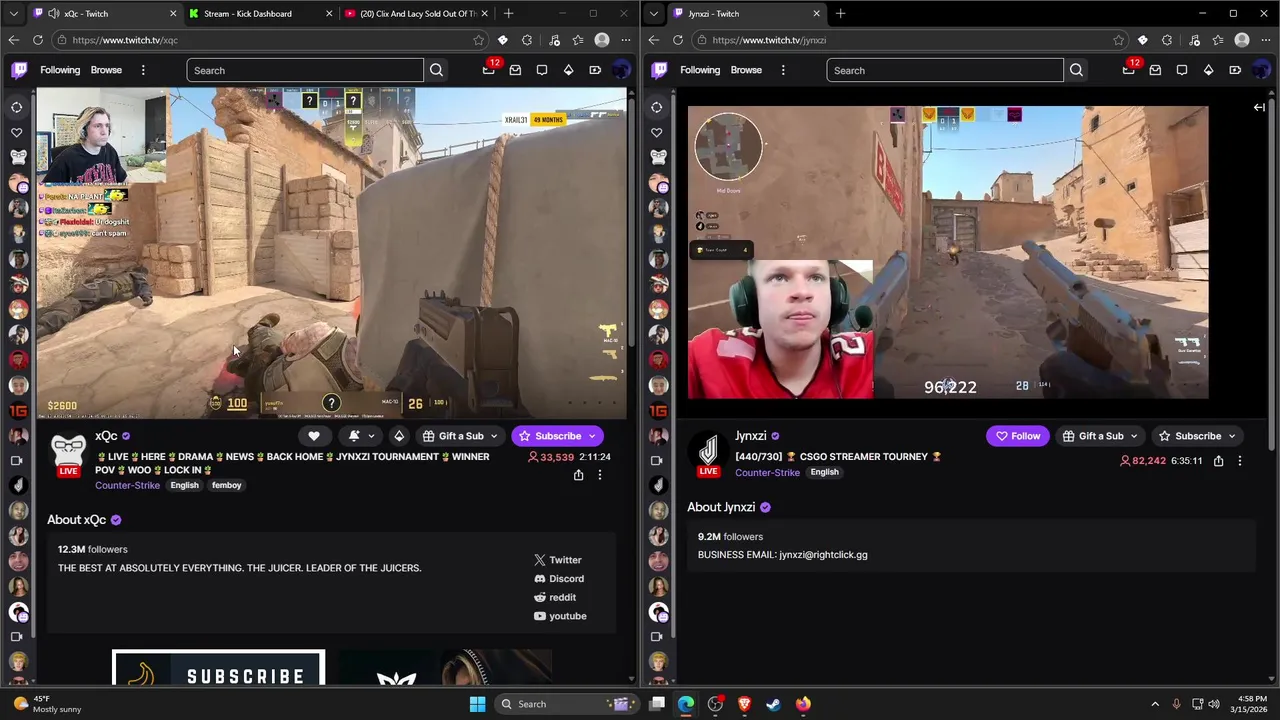Open the Windows Start menu
This screenshot has height=720, width=1280.
(477, 704)
